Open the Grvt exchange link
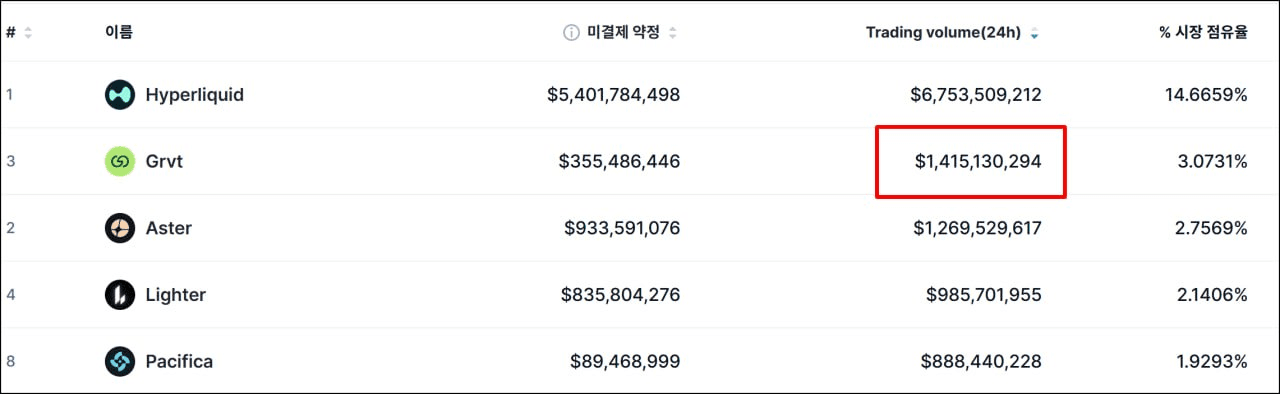 [164, 161]
